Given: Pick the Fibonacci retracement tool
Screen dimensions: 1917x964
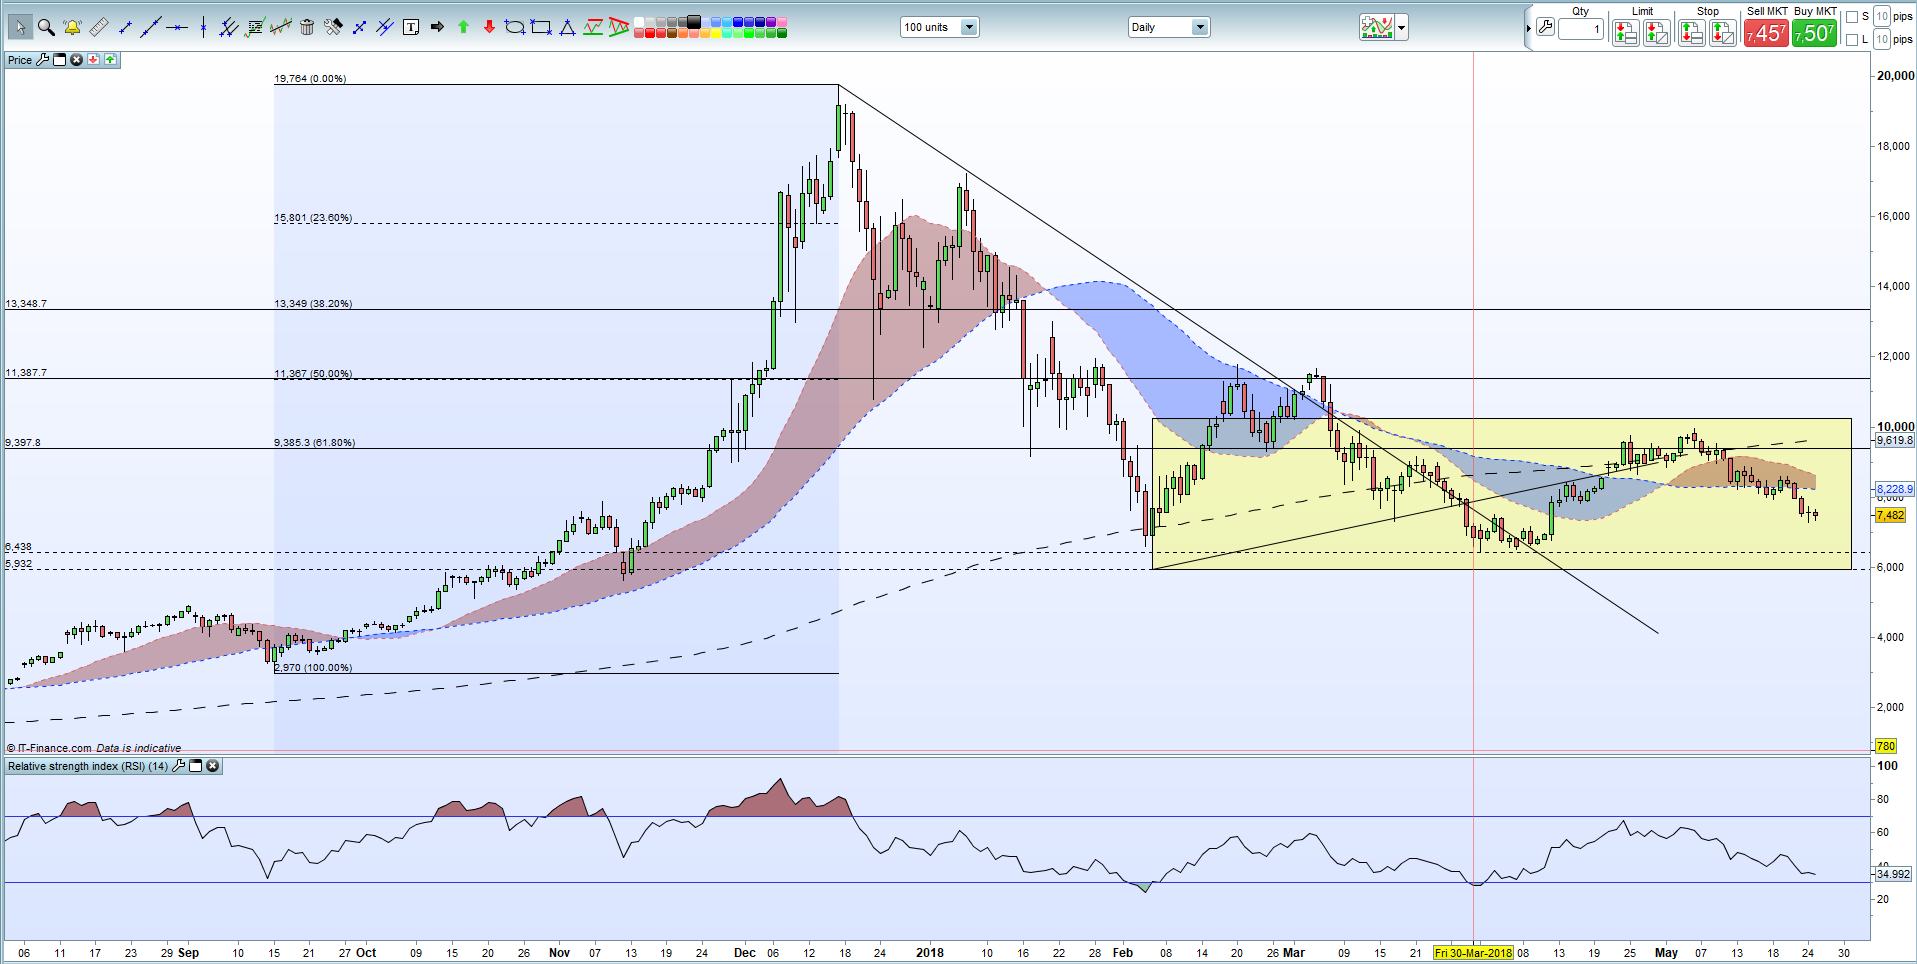Looking at the screenshot, I should pos(255,27).
